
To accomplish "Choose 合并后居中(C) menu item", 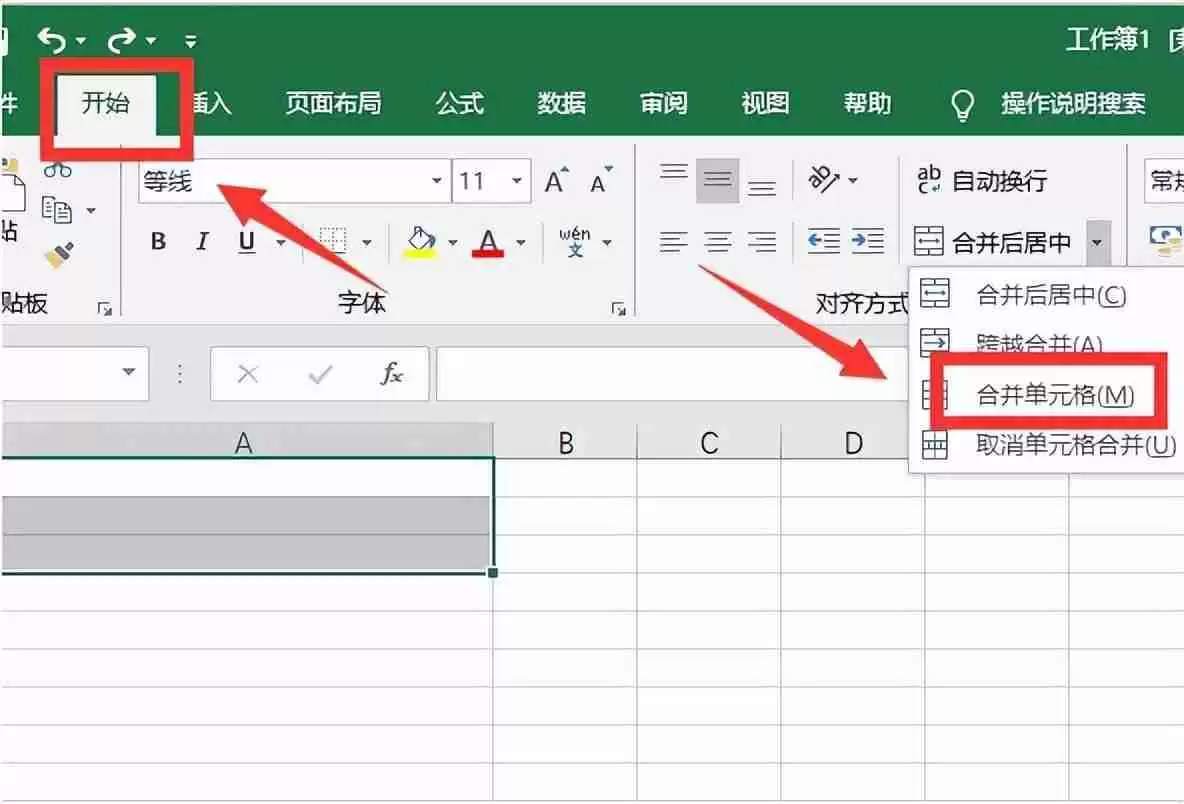I will tap(1047, 294).
